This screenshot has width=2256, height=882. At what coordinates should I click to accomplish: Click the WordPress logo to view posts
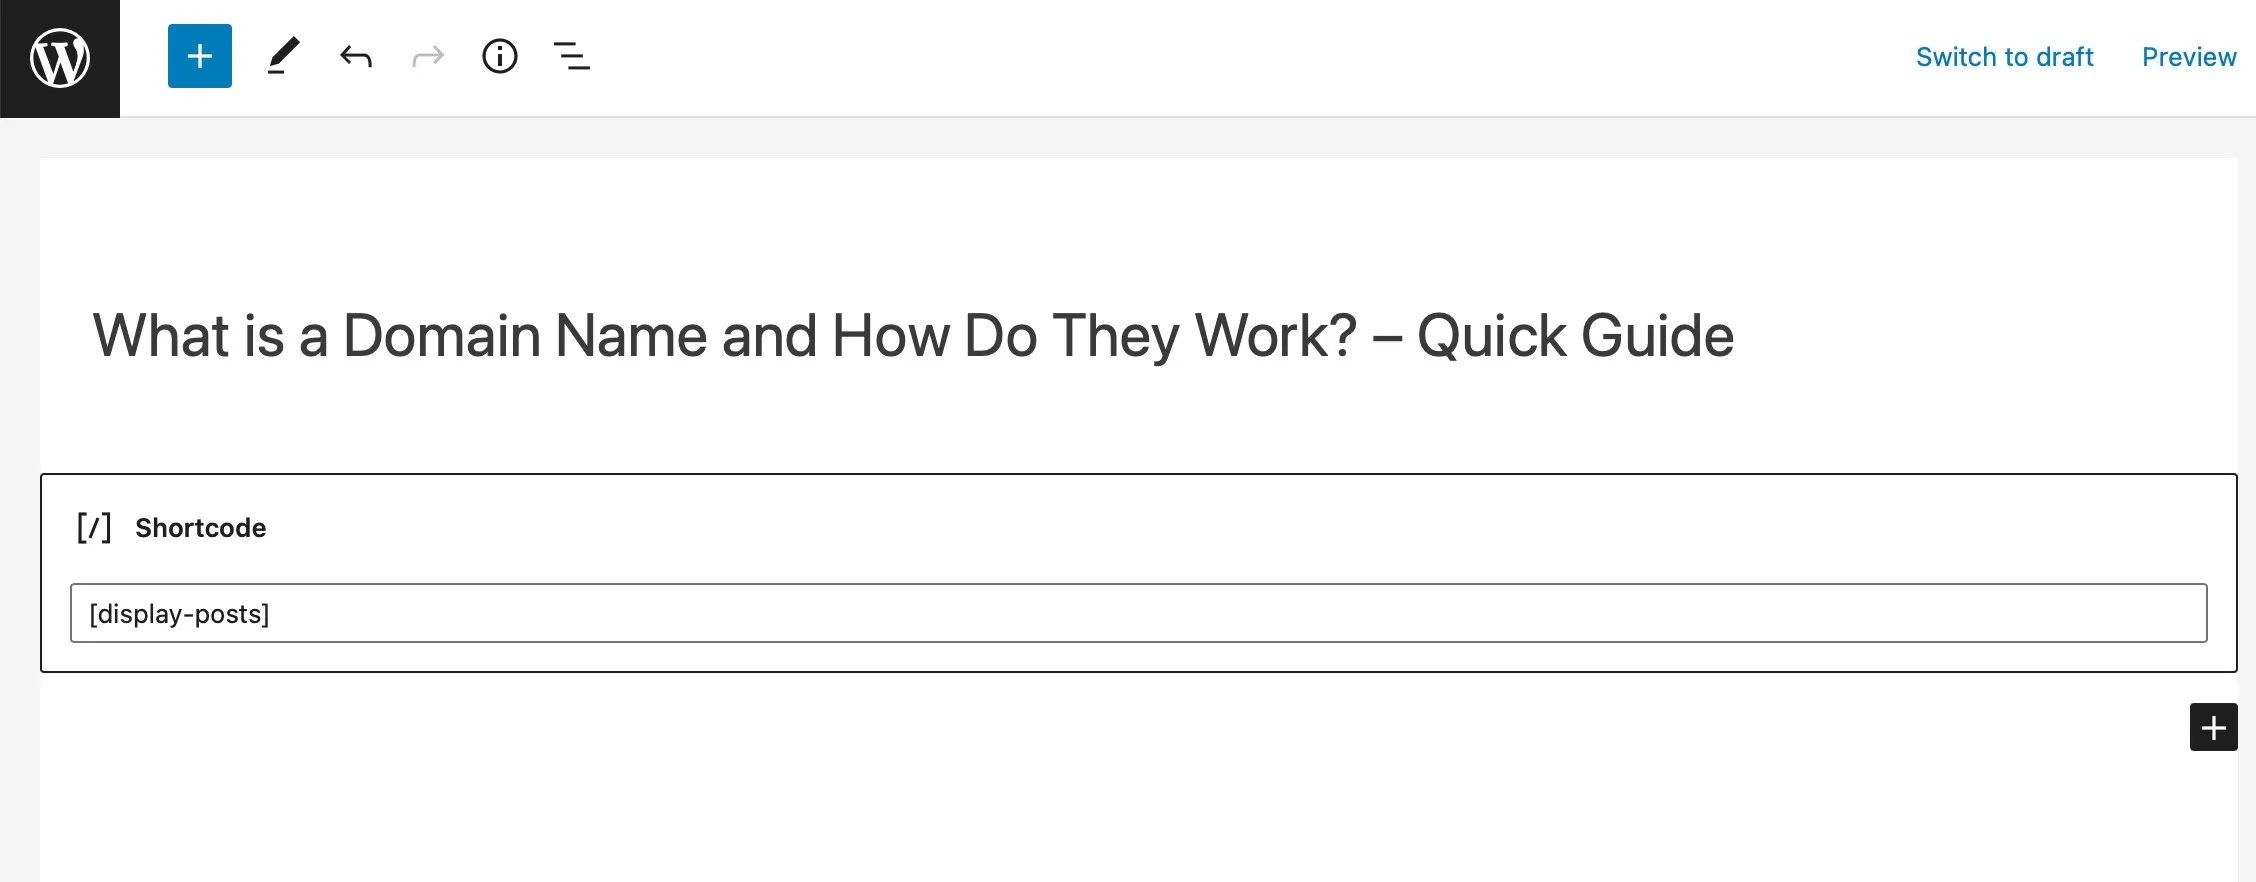[x=60, y=58]
